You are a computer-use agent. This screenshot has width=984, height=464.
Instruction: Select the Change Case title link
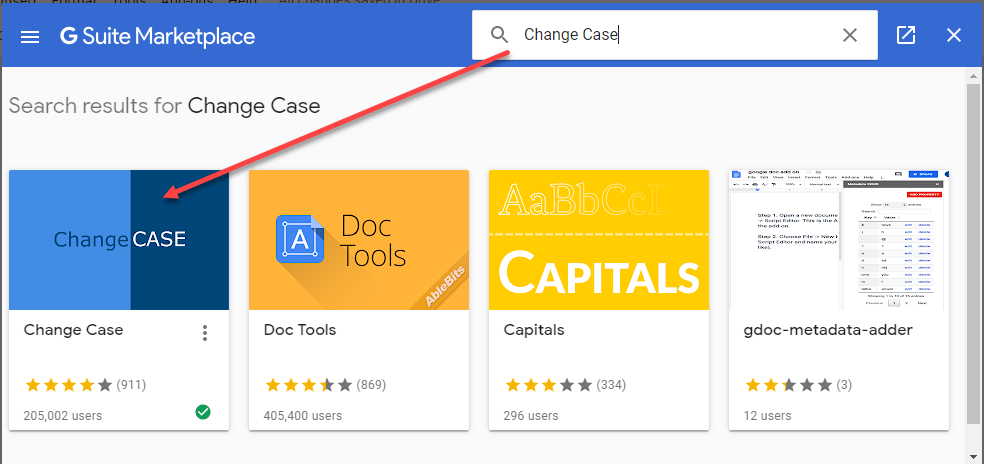coord(73,330)
